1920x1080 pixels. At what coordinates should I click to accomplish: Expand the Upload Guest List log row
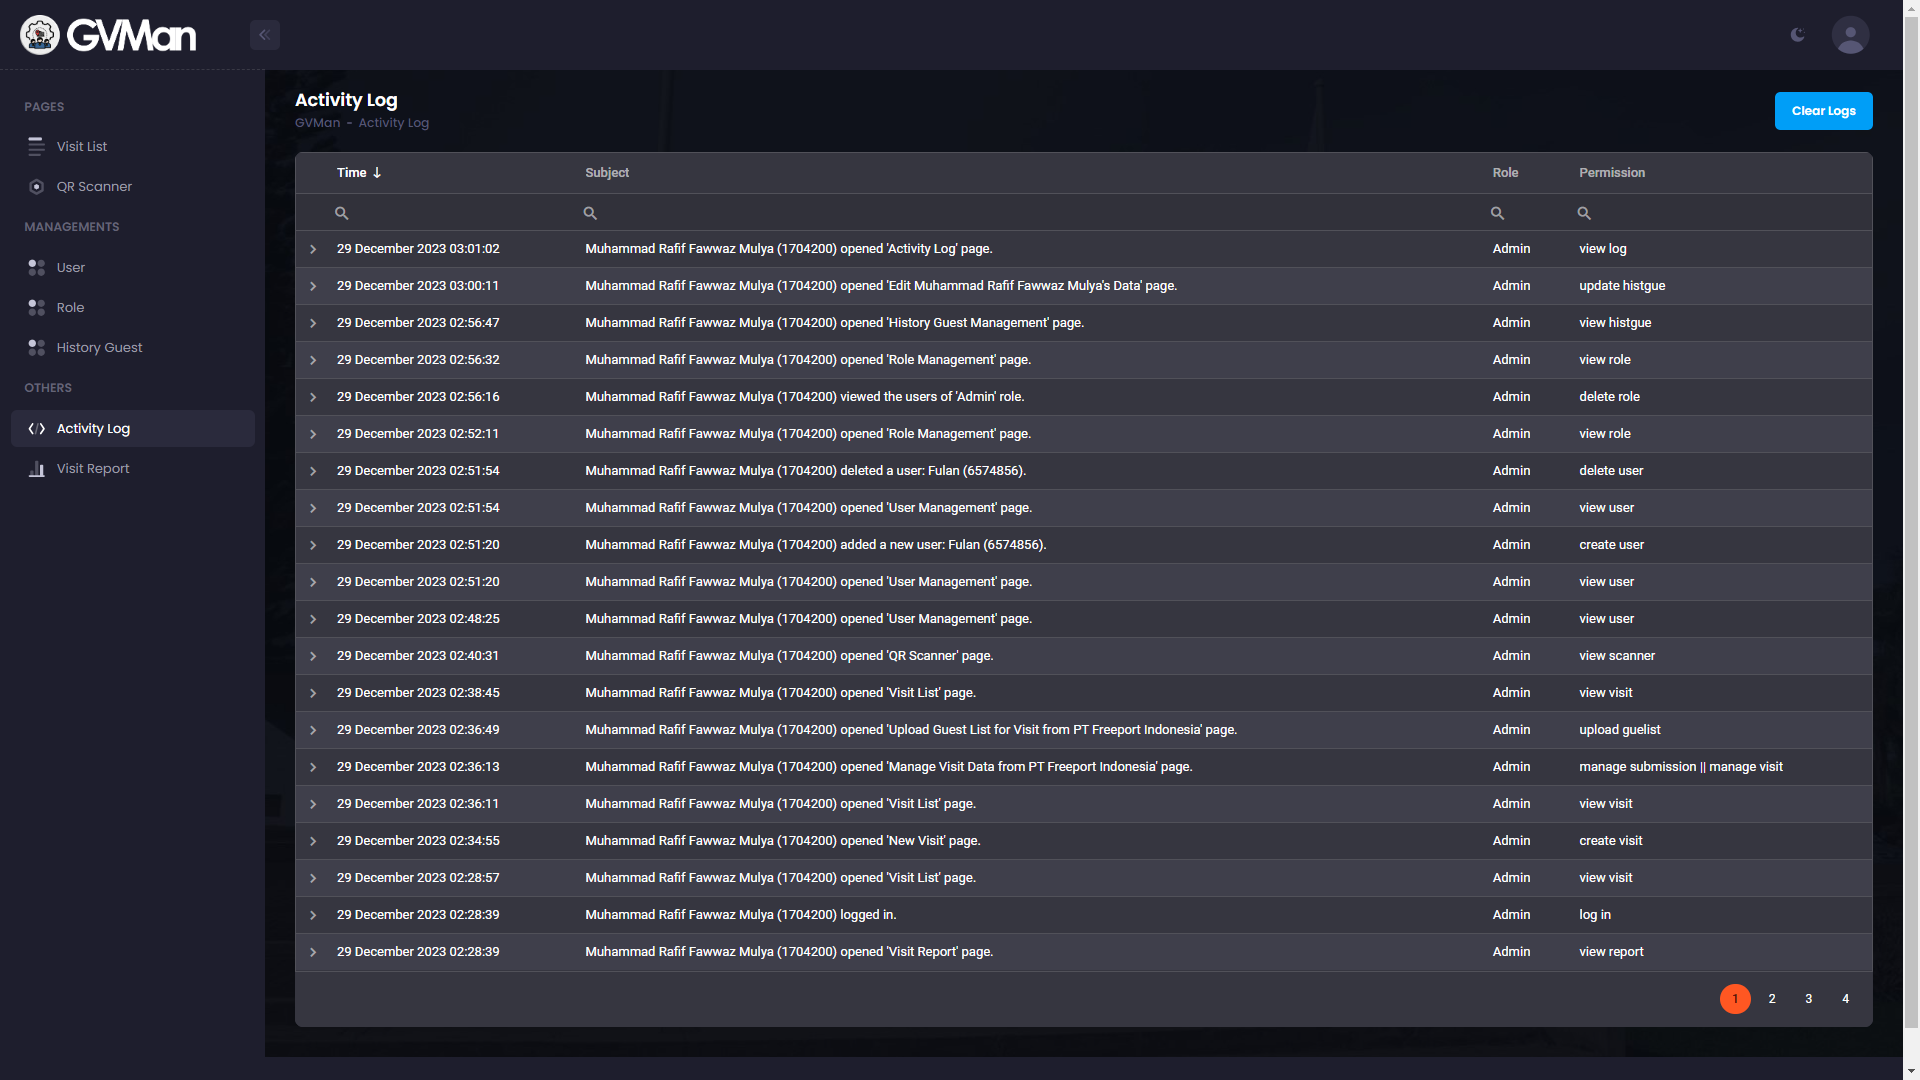(313, 730)
